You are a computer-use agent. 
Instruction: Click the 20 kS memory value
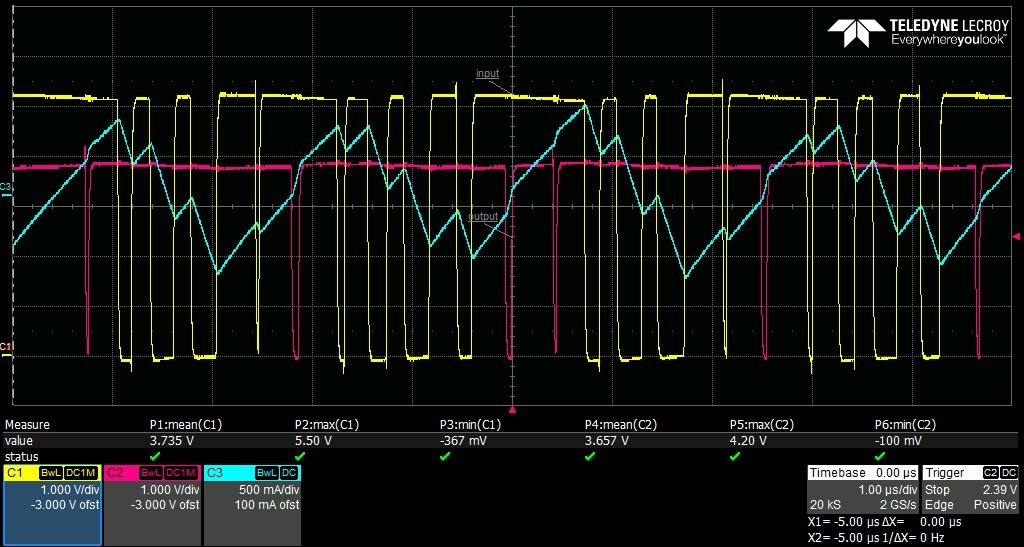click(x=825, y=505)
